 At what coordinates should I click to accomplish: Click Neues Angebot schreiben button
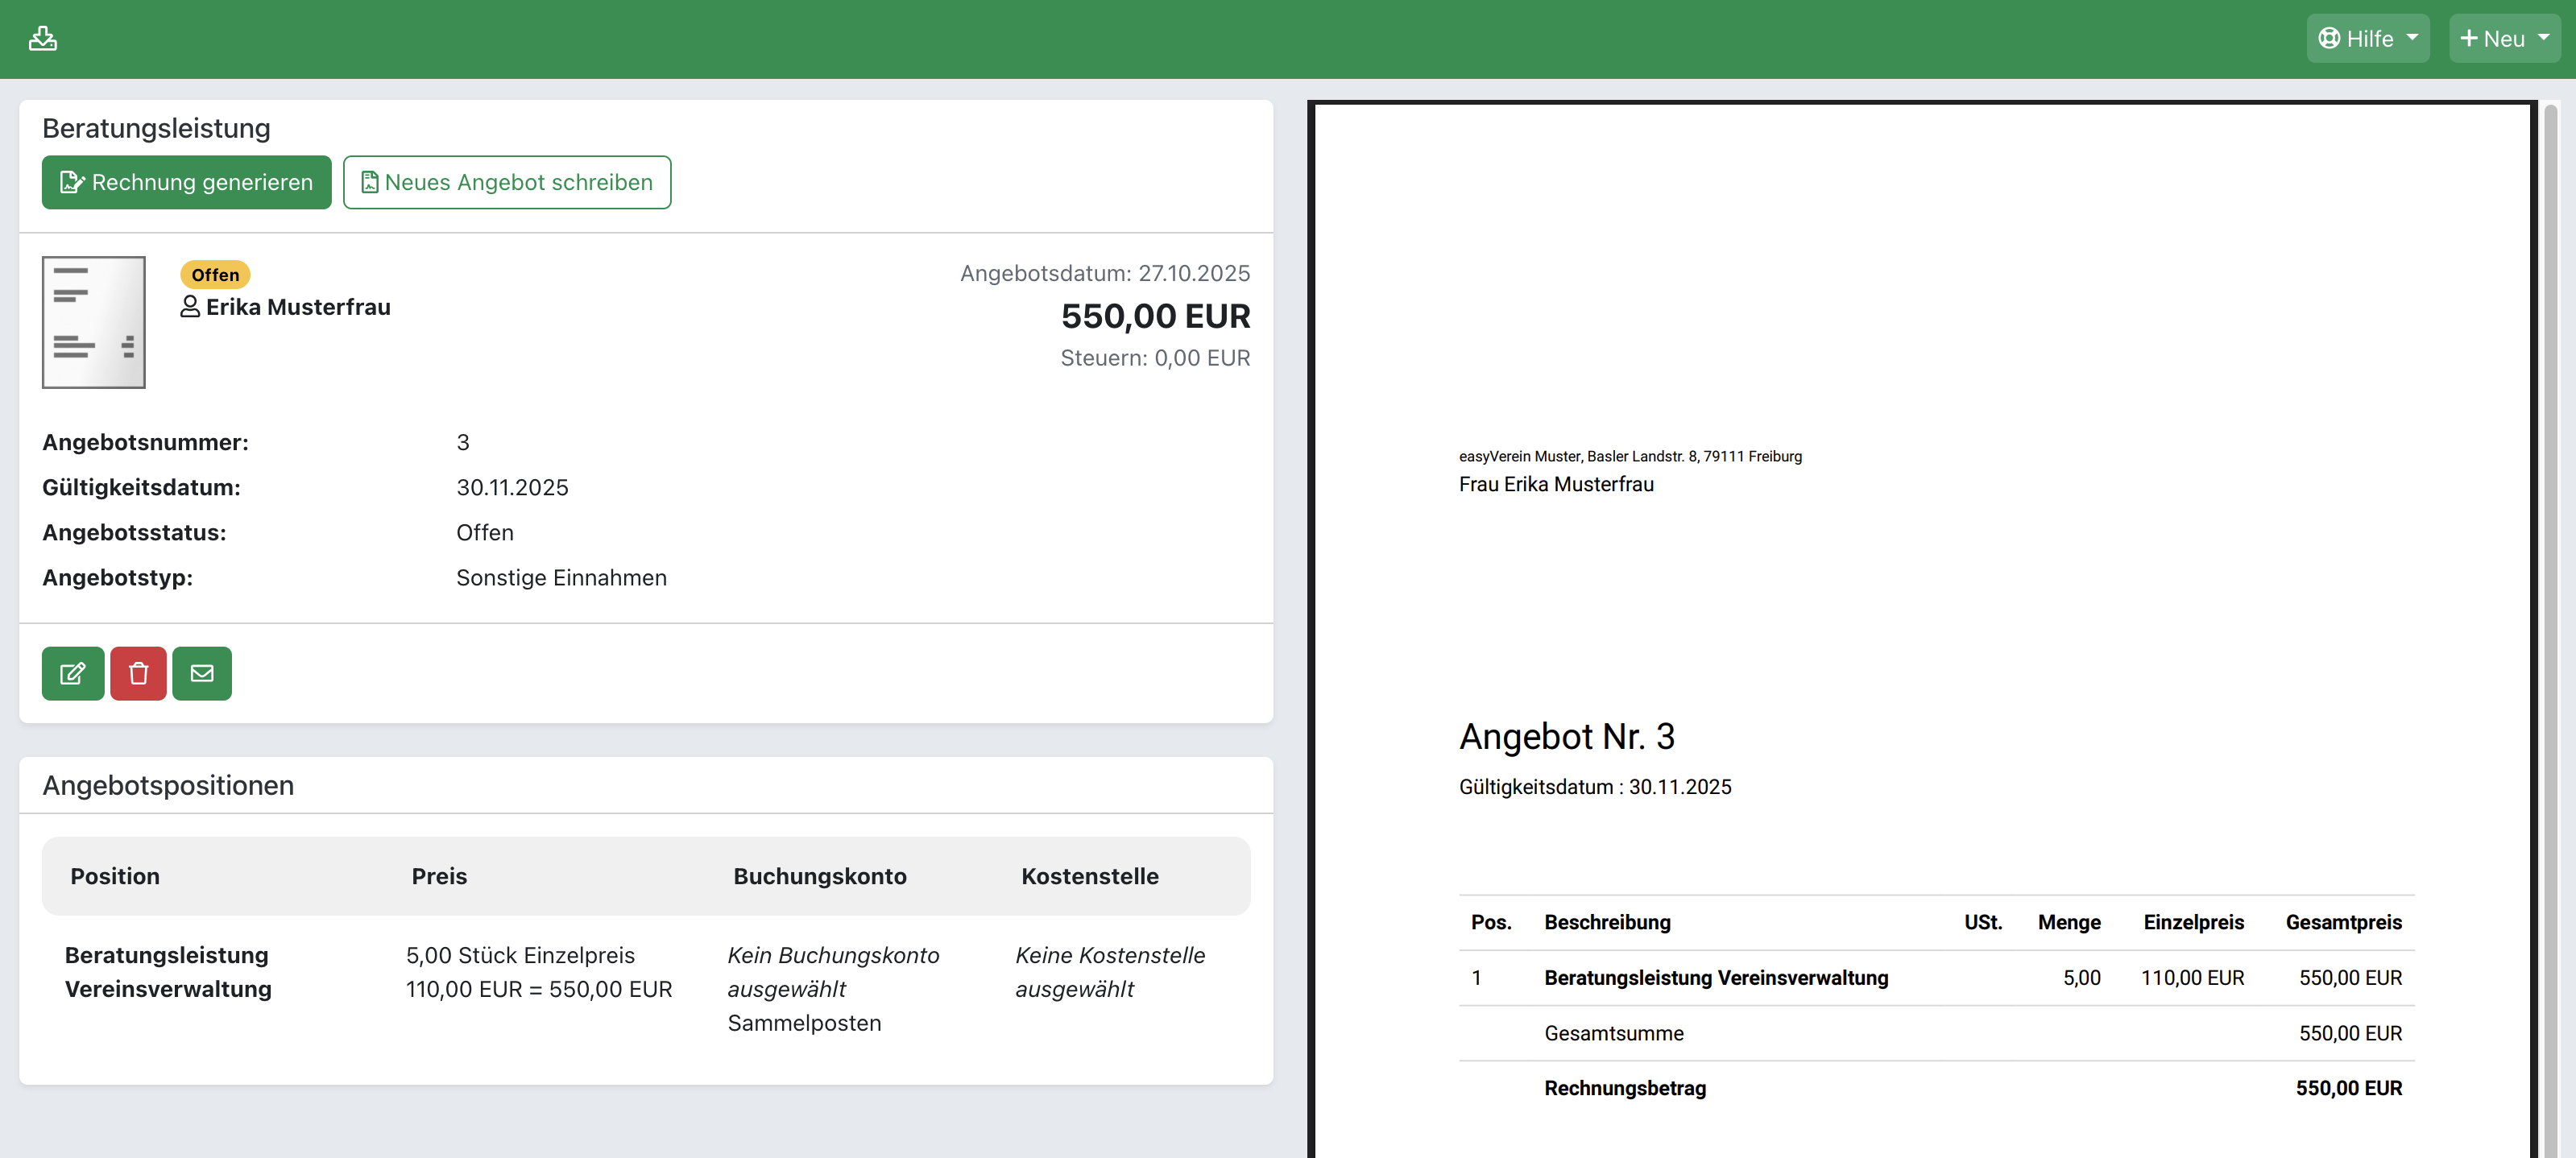pos(507,182)
